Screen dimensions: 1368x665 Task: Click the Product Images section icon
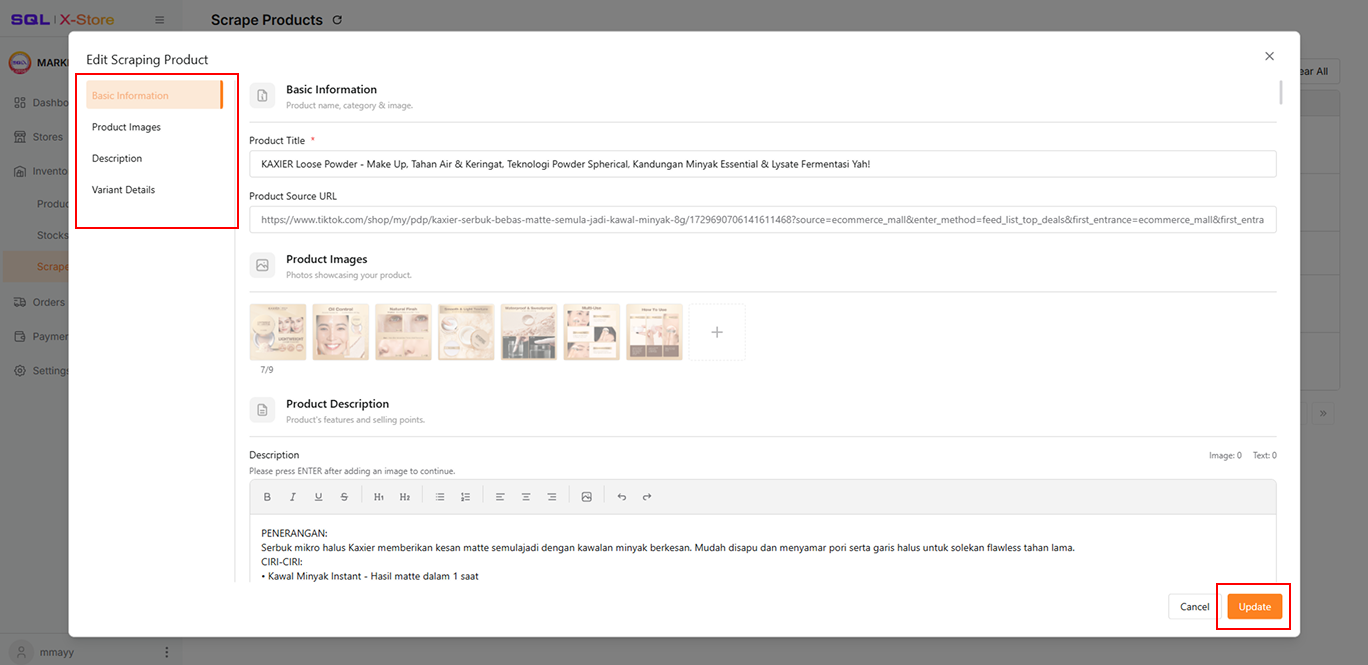click(x=262, y=266)
